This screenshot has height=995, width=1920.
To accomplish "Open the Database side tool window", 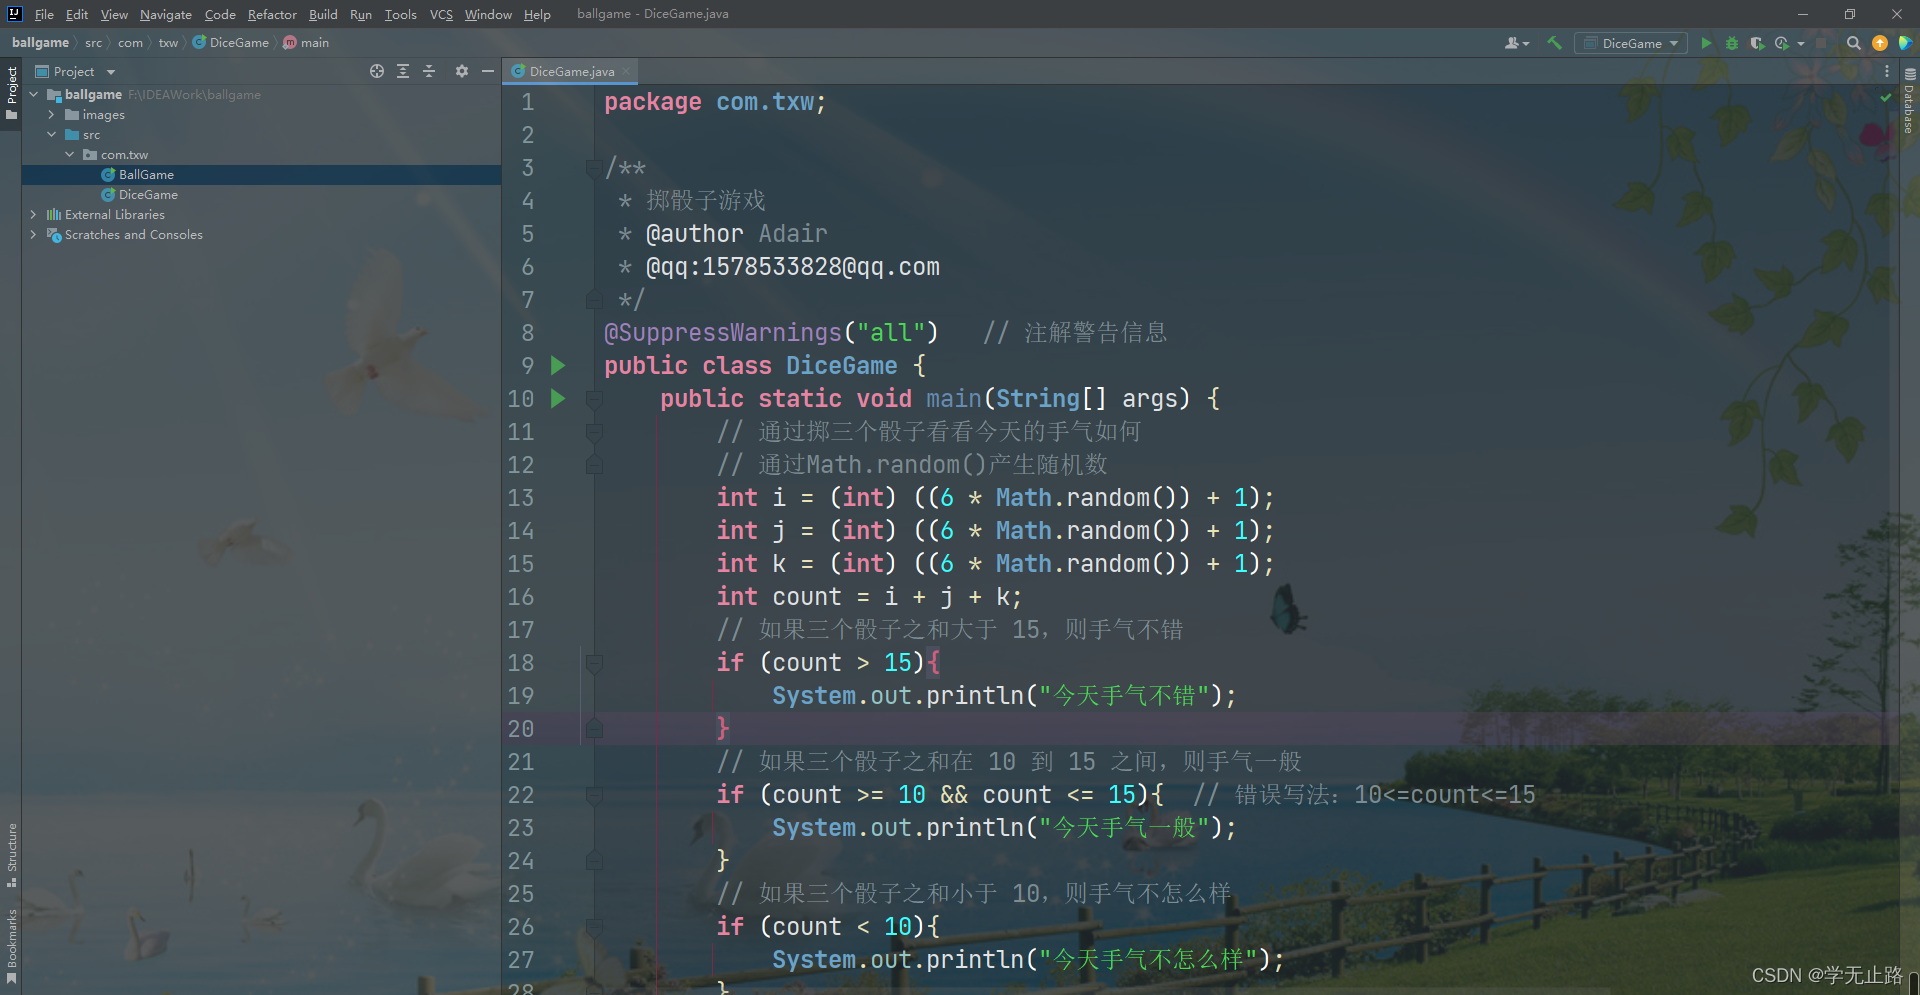I will (1909, 101).
